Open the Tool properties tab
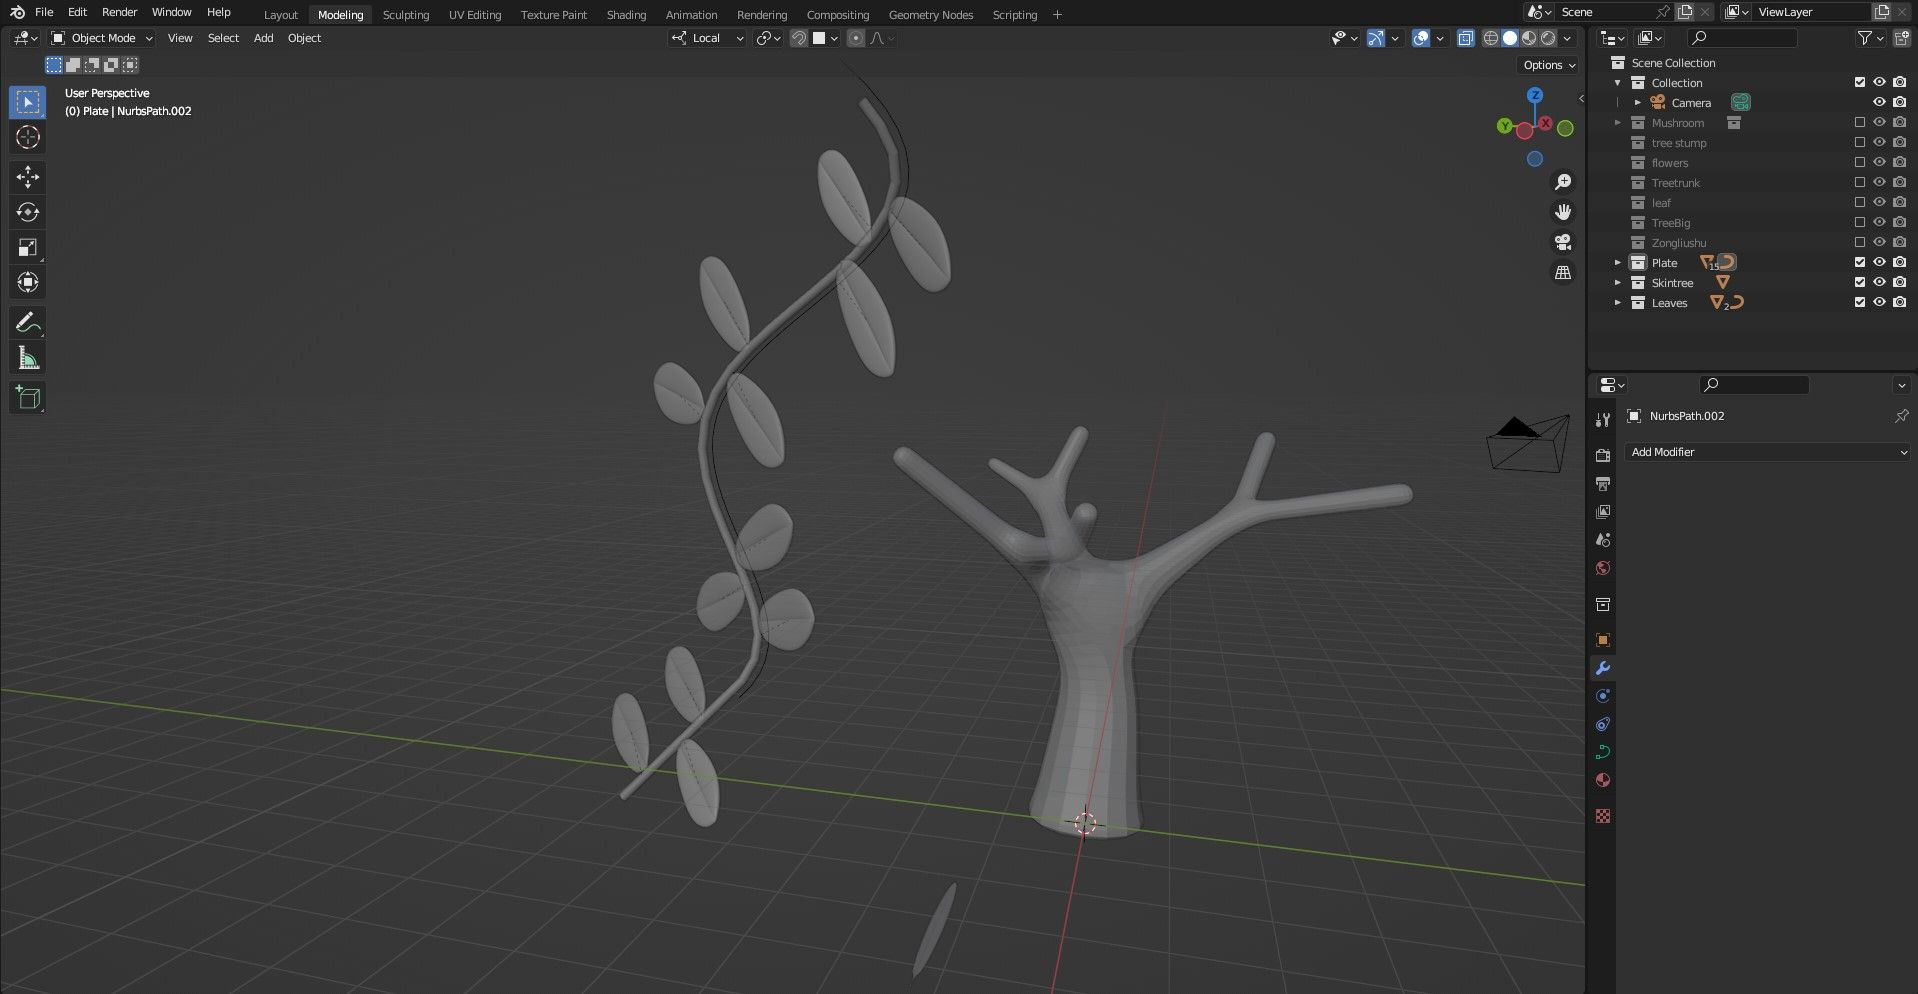 click(x=1603, y=420)
